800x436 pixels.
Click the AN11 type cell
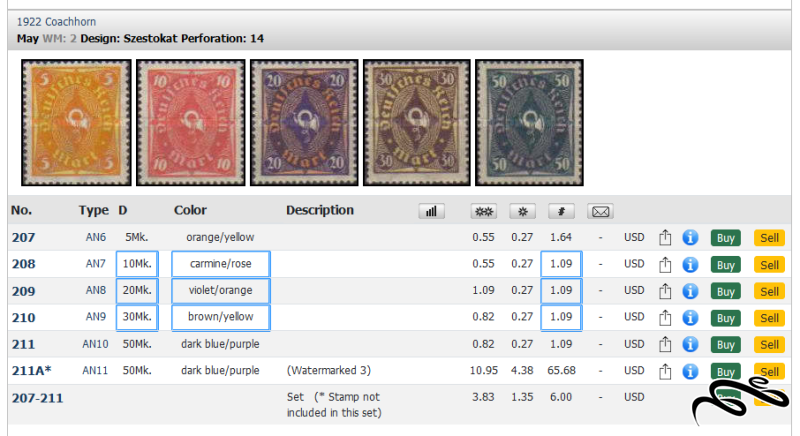pos(95,371)
